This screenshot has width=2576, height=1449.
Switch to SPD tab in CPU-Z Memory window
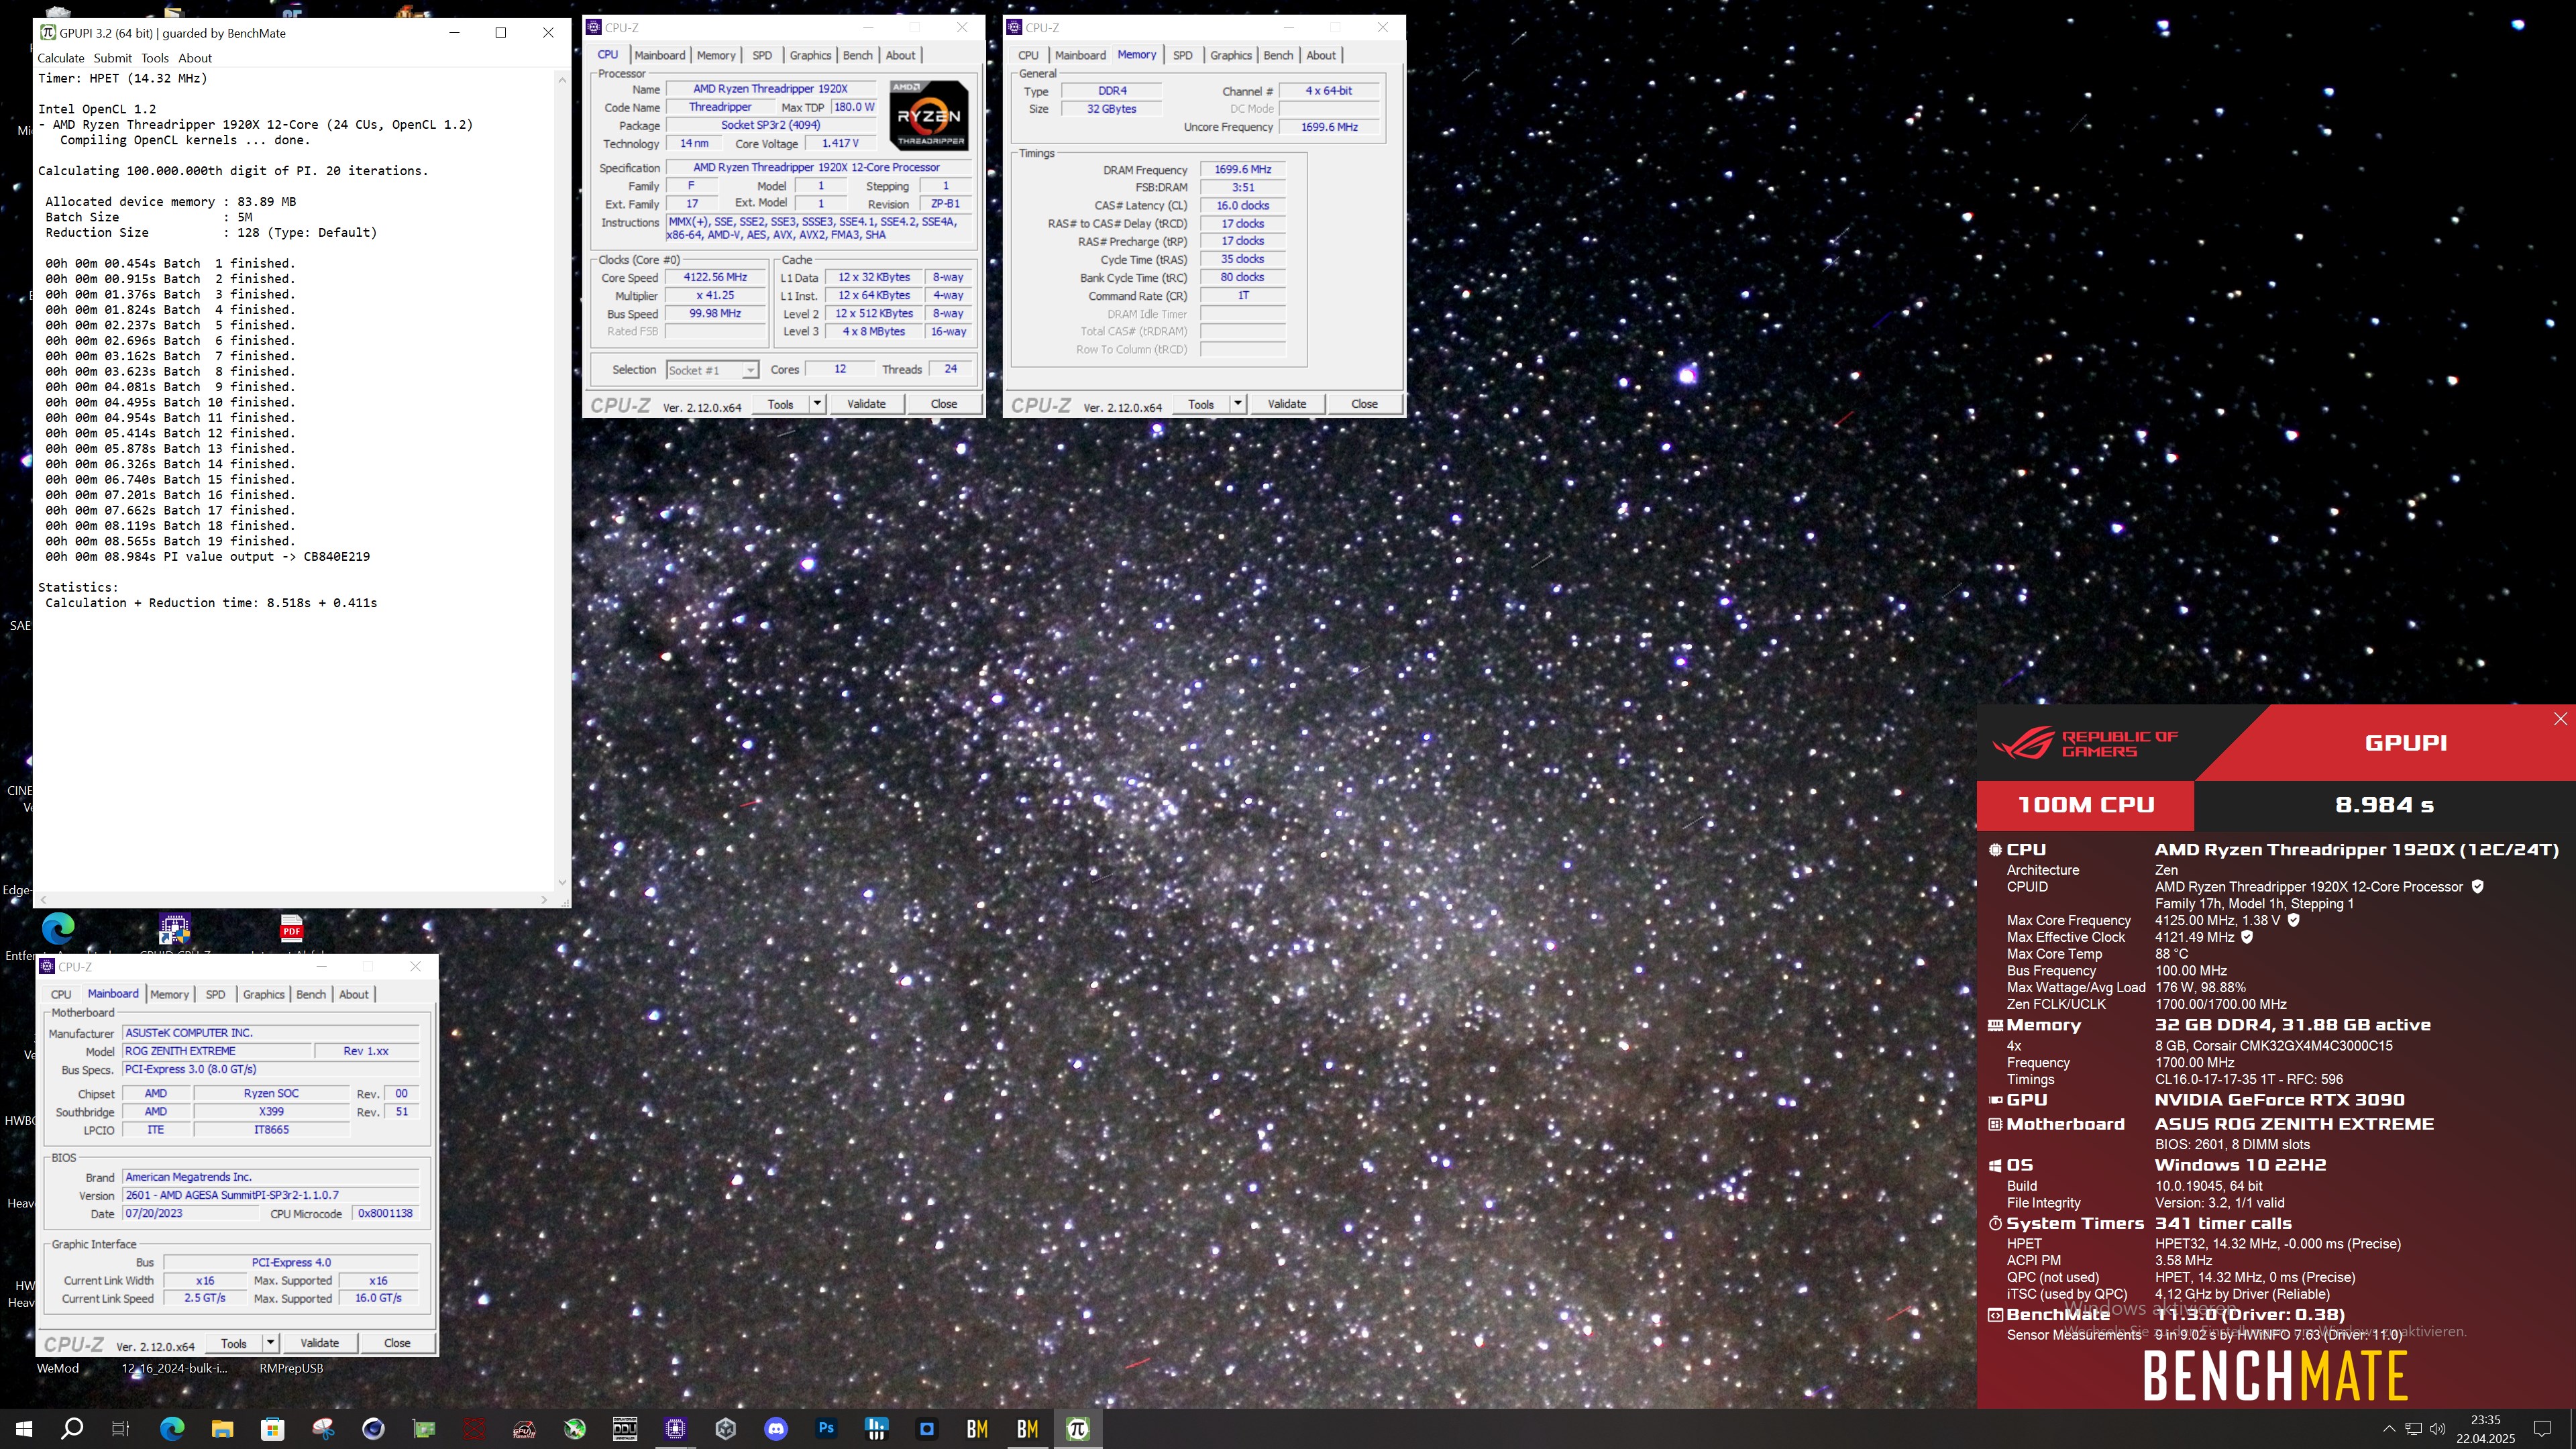point(1183,55)
